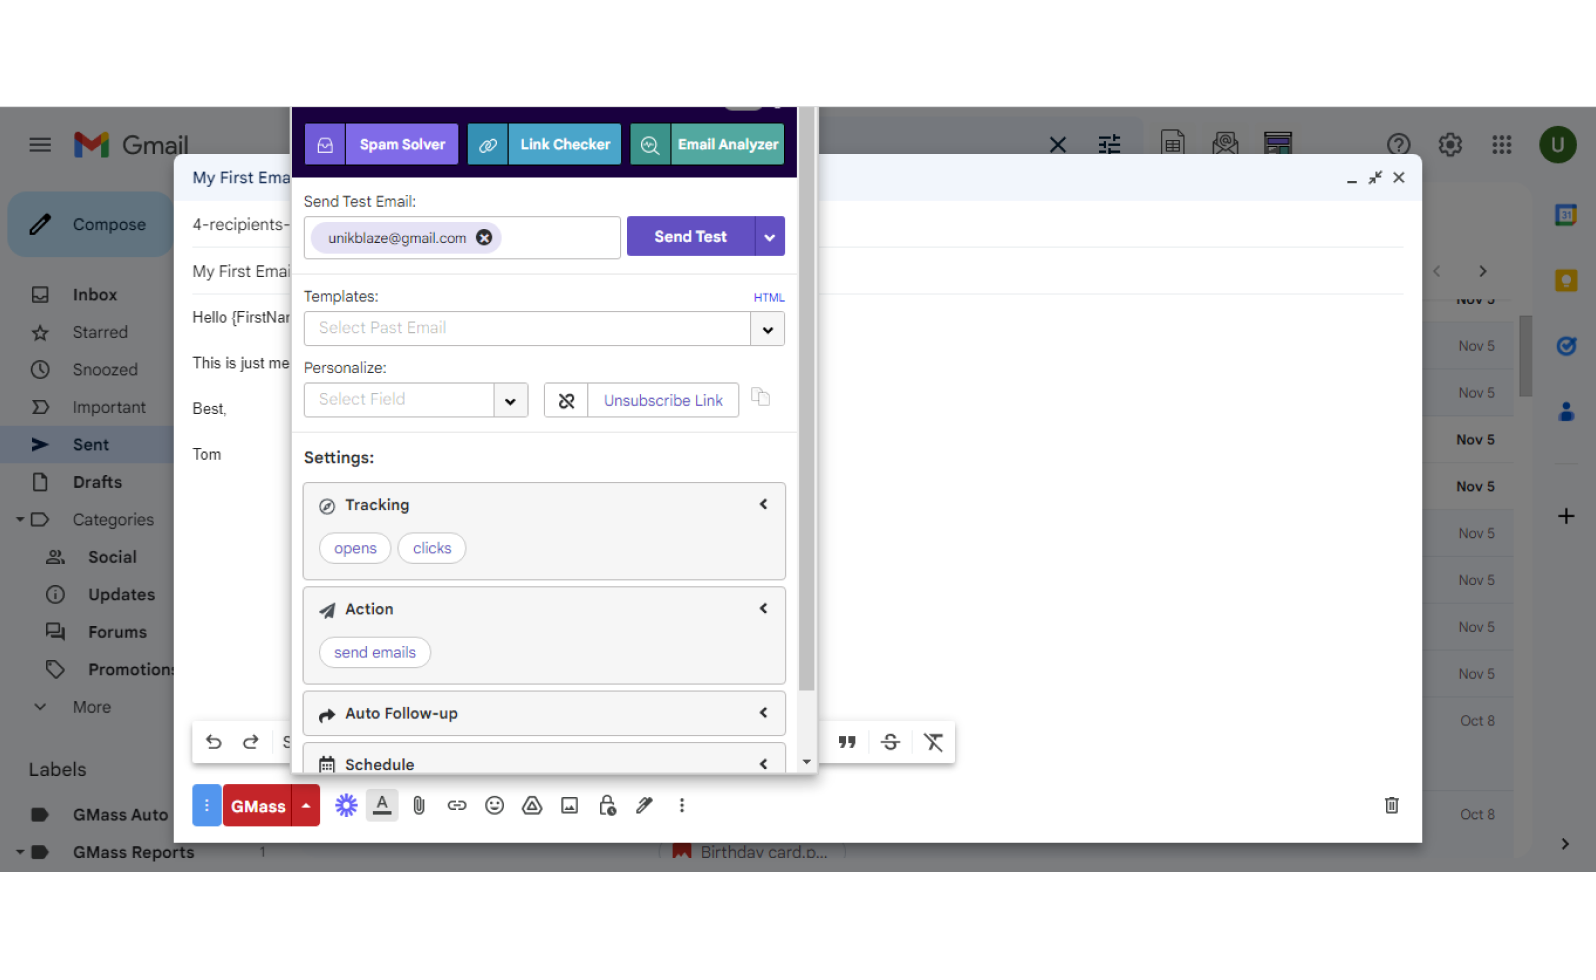Open Sent folder
The image size is (1596, 980).
[x=91, y=445]
